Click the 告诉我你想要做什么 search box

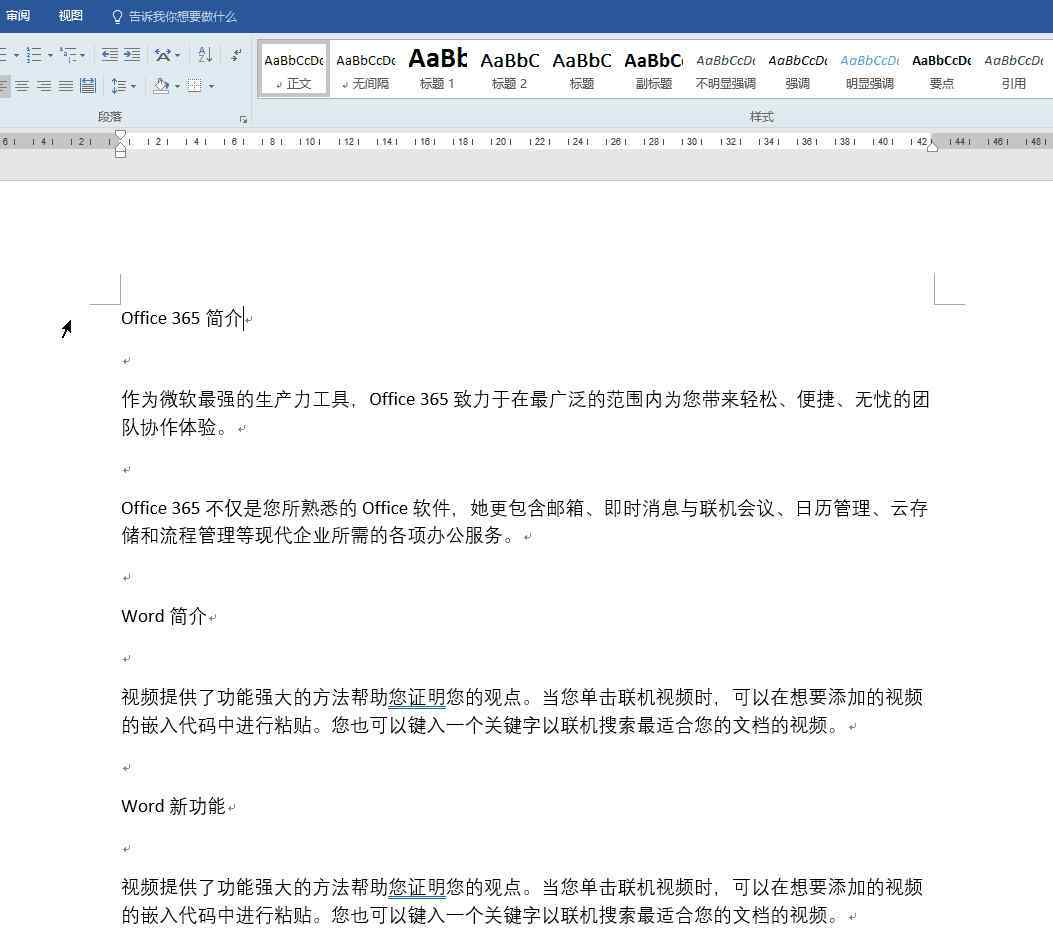point(183,17)
